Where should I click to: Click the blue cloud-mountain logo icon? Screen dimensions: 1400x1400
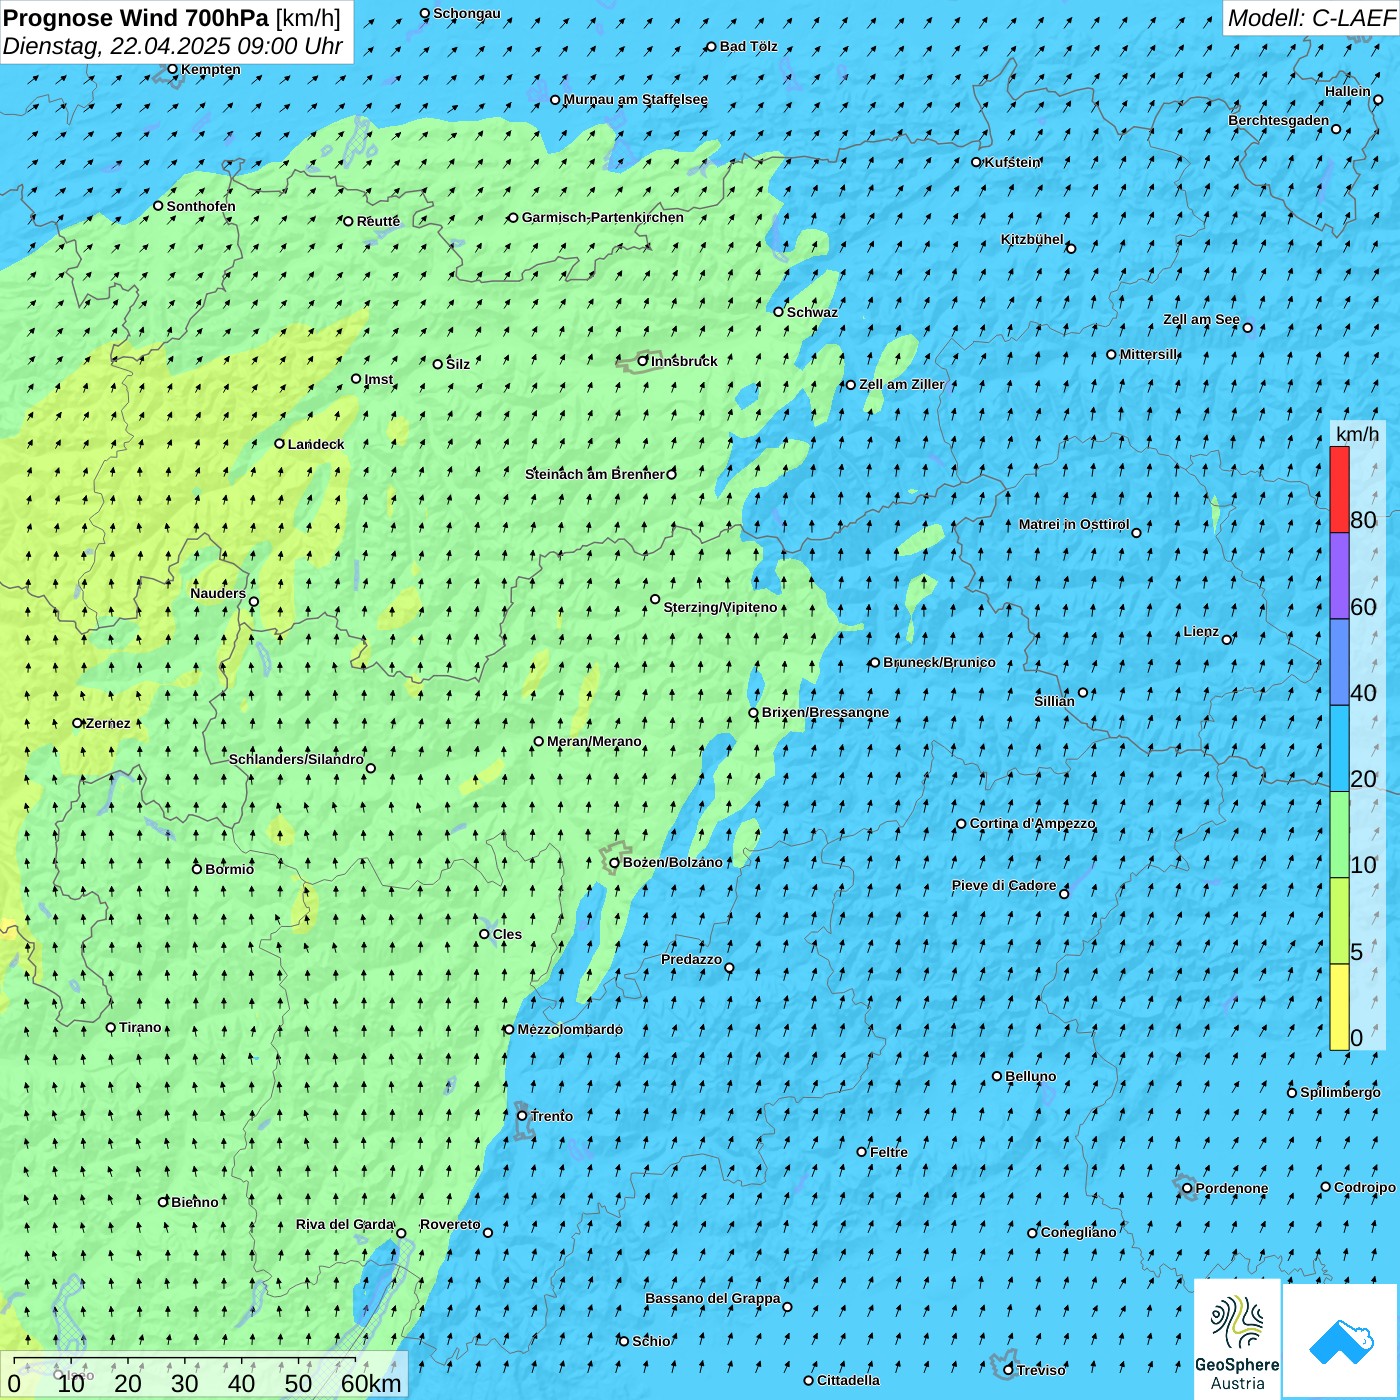[x=1340, y=1341]
